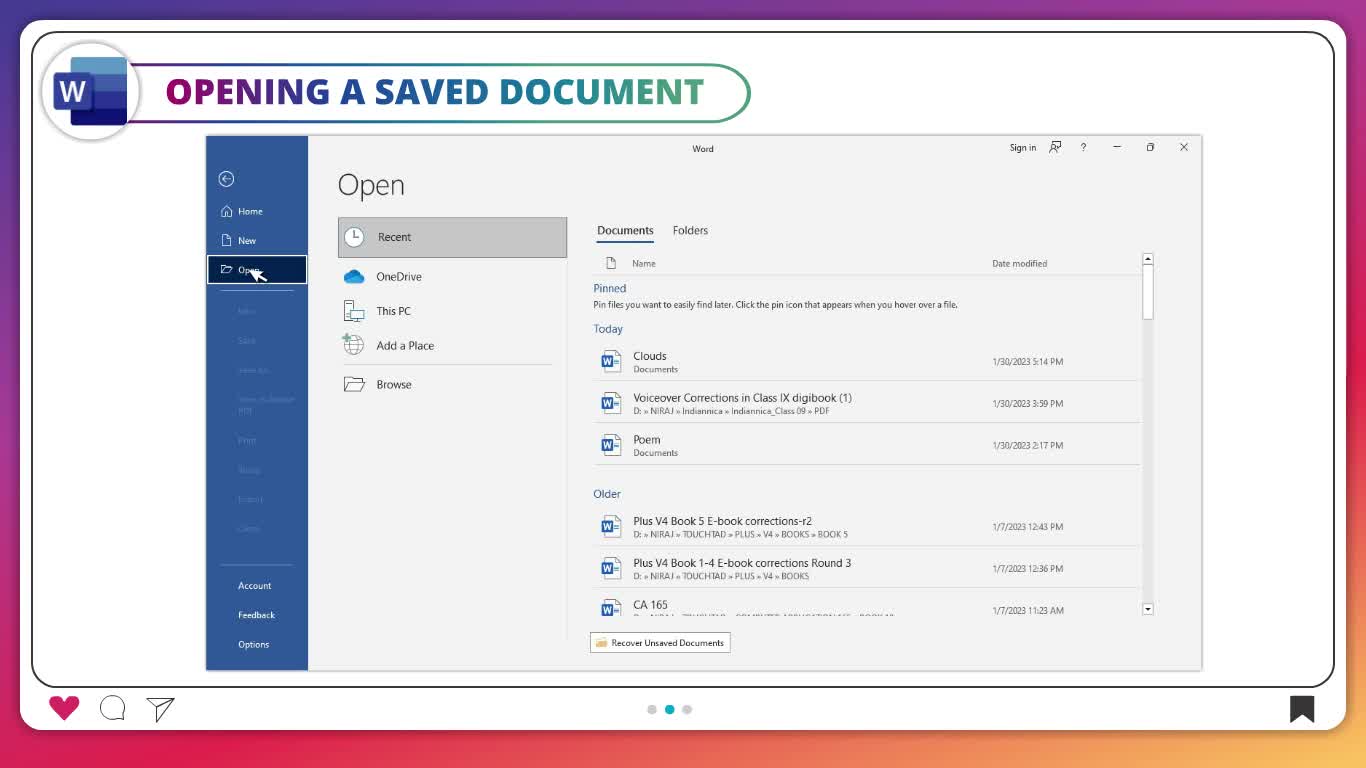
Task: Click the back arrow in Word backstage
Action: tap(226, 179)
